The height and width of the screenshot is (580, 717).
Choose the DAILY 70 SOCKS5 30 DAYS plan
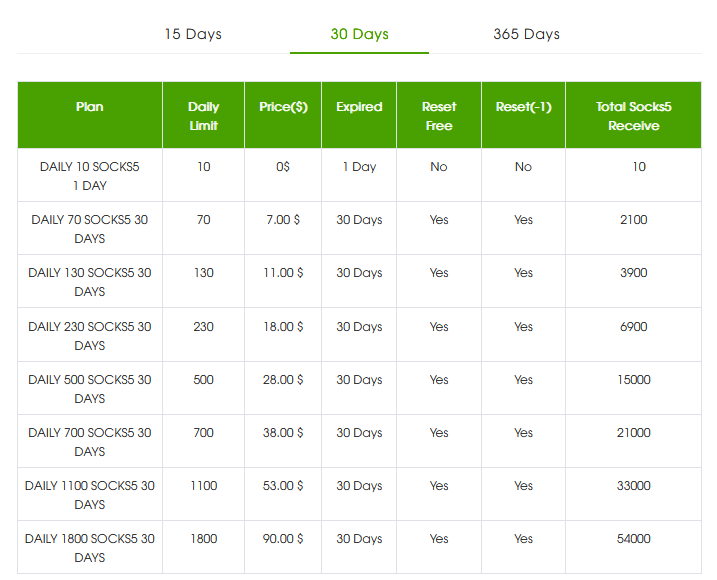[90, 229]
